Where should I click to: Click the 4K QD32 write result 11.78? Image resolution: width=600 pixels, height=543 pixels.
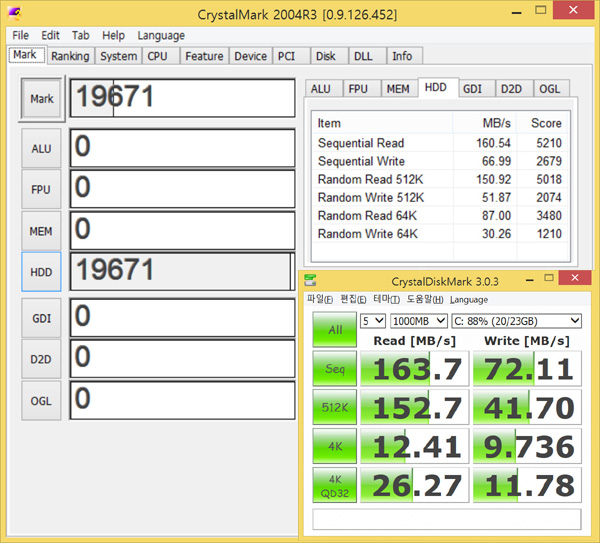[527, 485]
